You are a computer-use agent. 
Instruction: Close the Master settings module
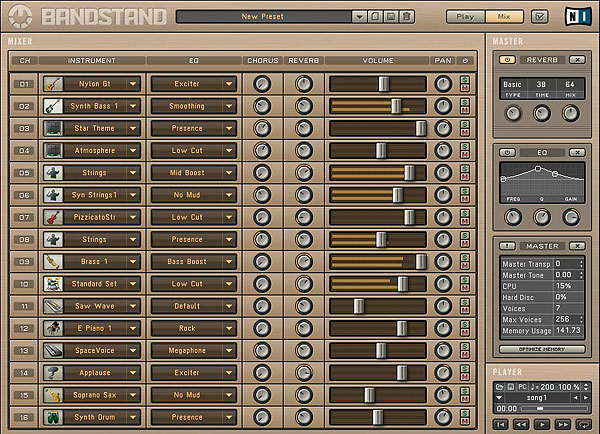577,246
